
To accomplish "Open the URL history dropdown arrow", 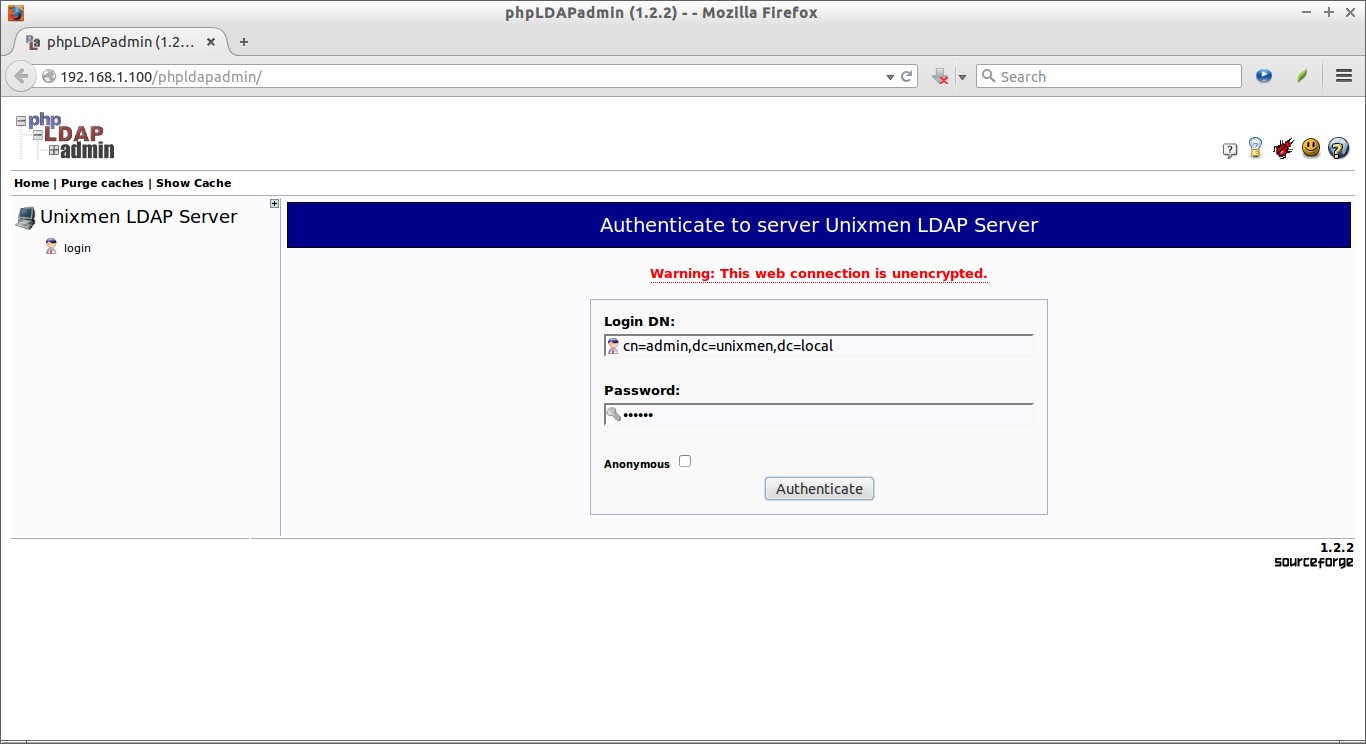I will coord(890,77).
